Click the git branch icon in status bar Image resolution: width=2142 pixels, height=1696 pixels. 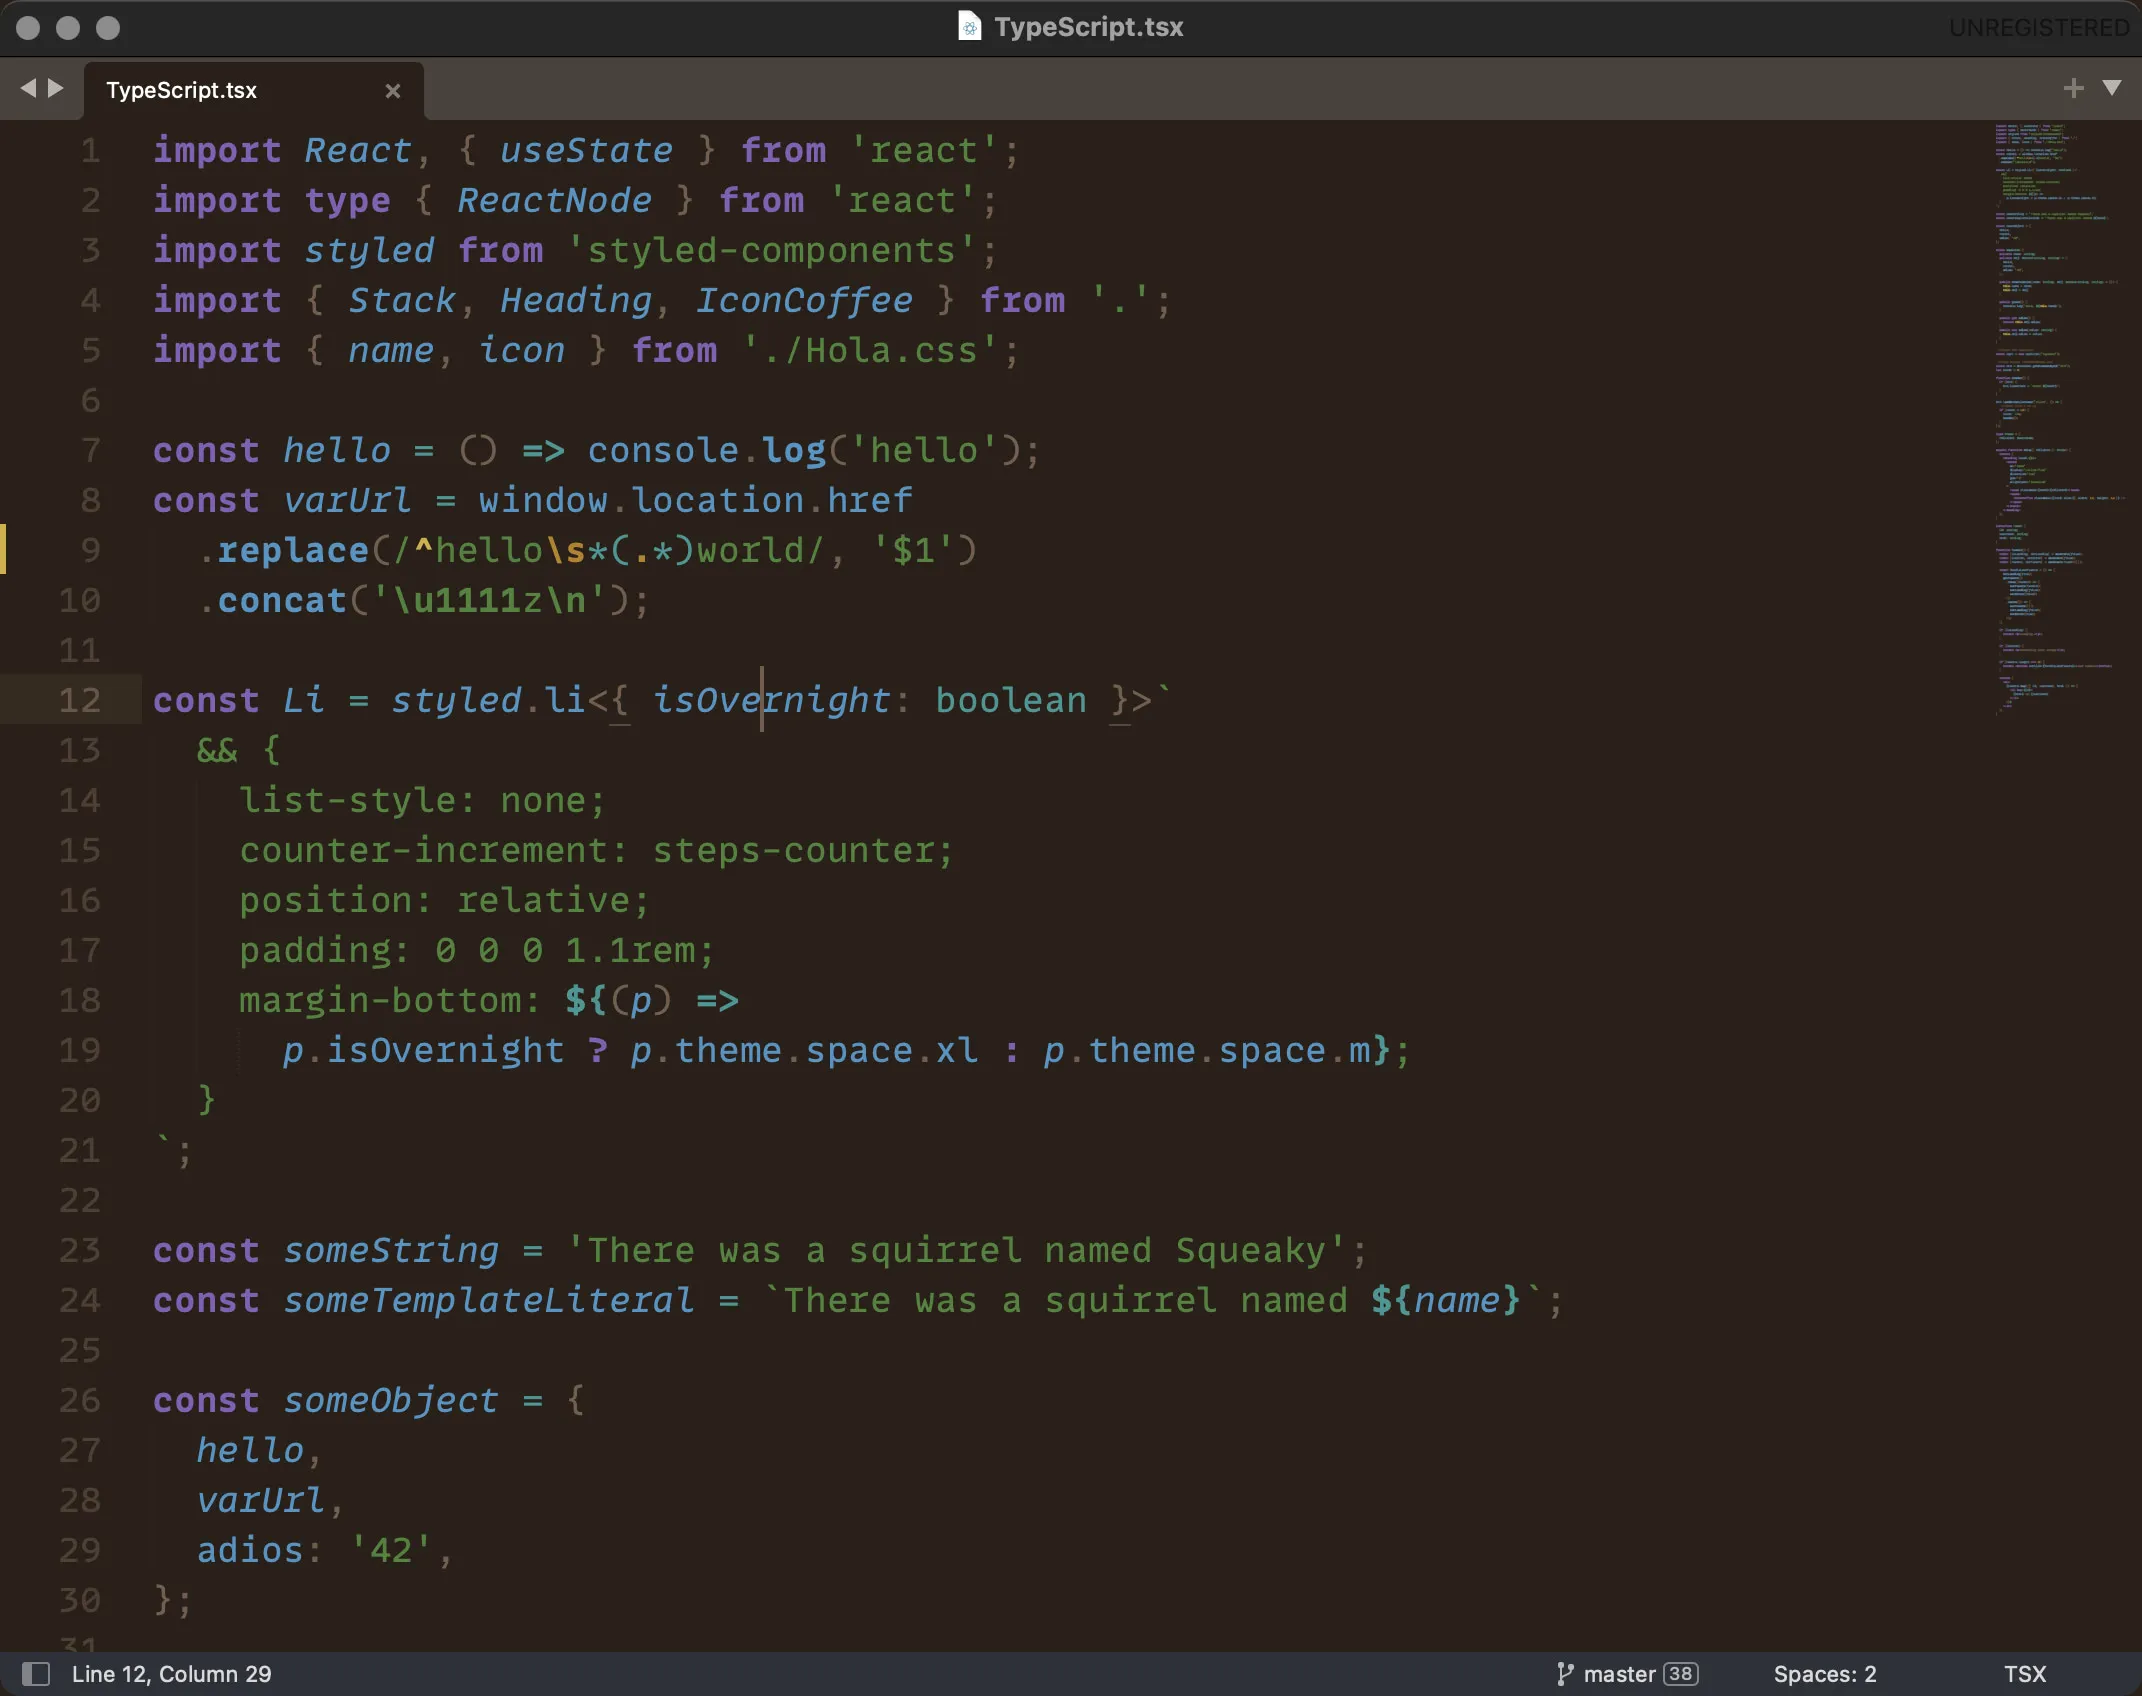coord(1564,1672)
